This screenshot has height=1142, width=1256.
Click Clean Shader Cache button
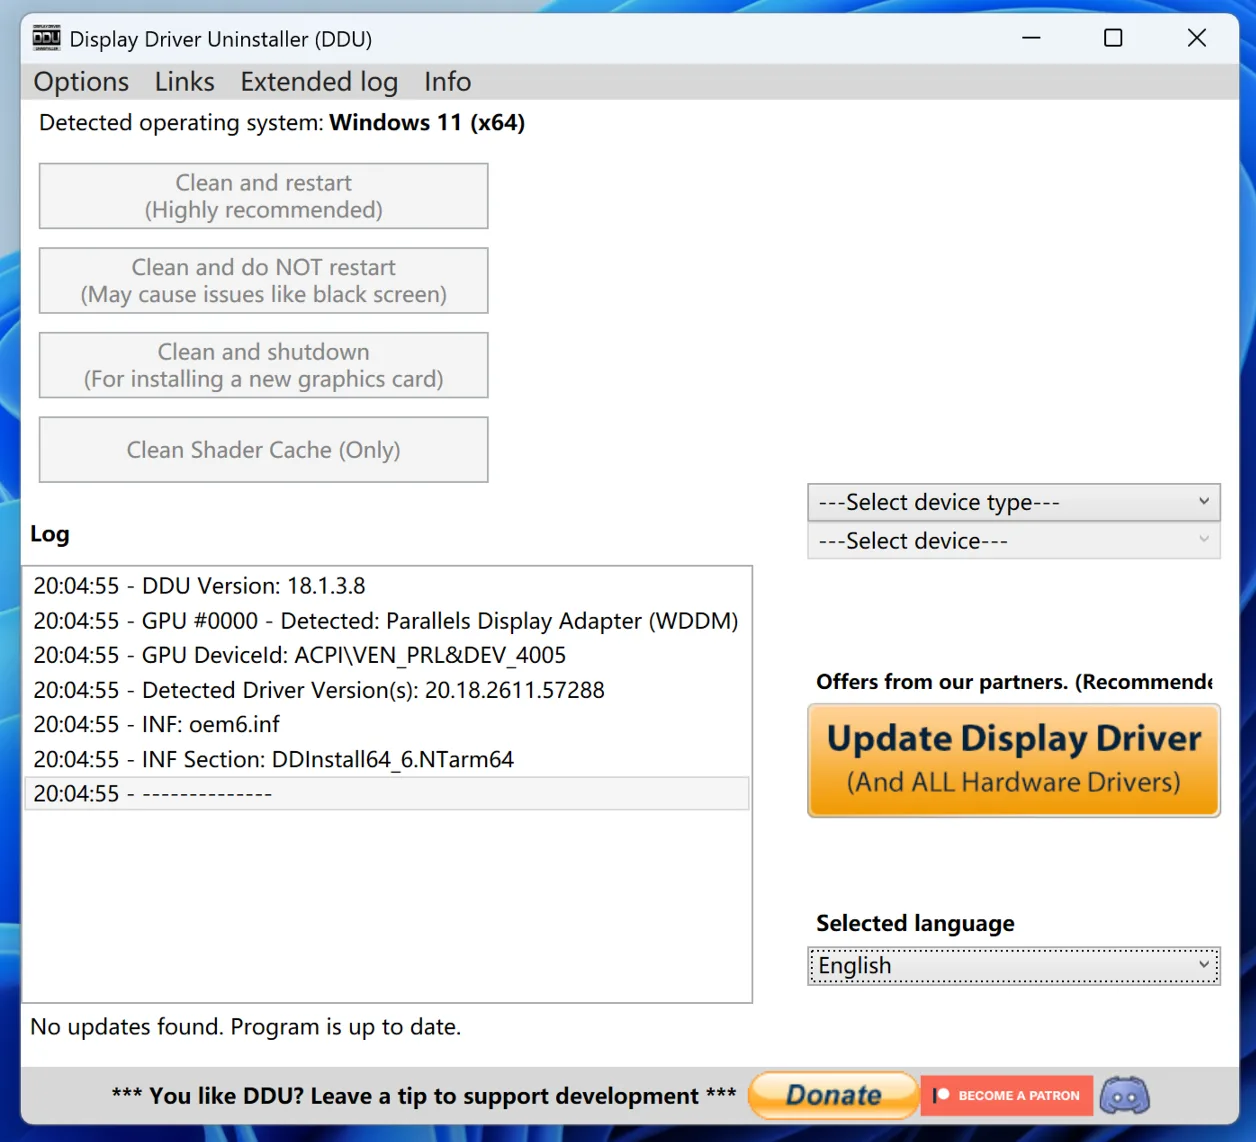(x=263, y=449)
